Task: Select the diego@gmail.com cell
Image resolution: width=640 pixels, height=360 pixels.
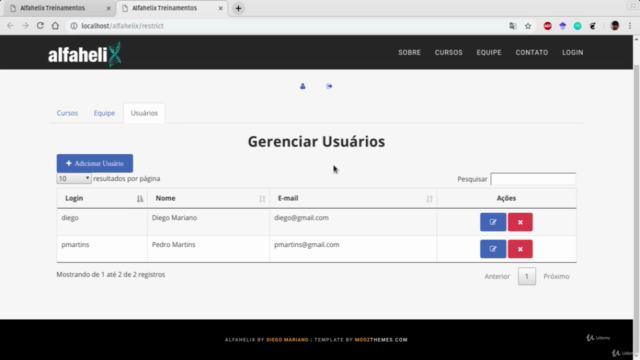Action: pos(353,222)
